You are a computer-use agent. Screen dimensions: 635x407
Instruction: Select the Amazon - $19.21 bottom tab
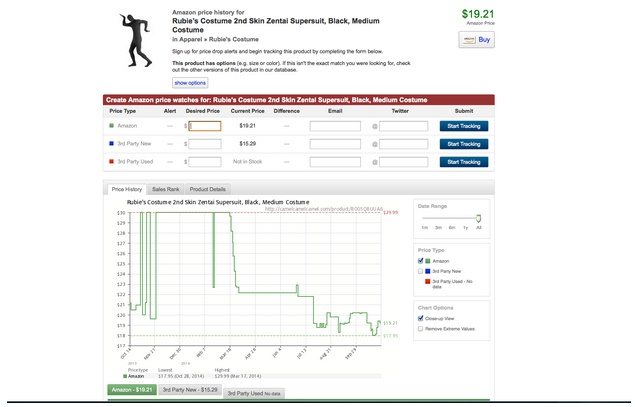132,390
